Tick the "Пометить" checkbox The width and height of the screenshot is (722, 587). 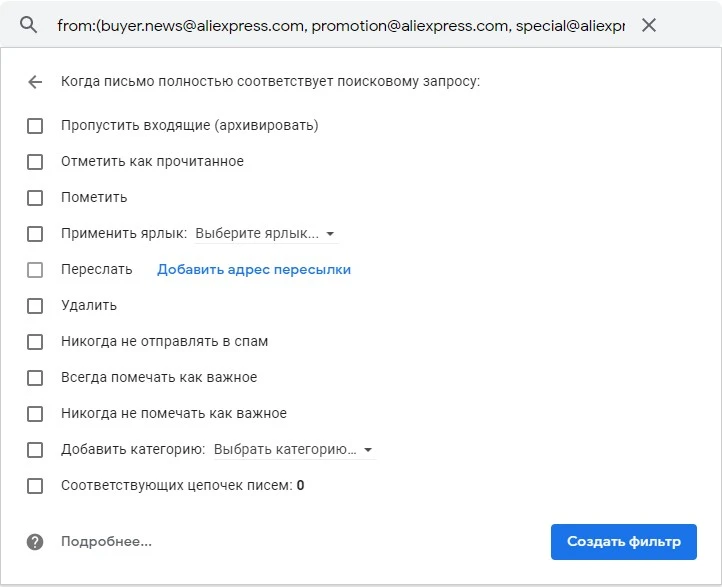pyautogui.click(x=35, y=198)
